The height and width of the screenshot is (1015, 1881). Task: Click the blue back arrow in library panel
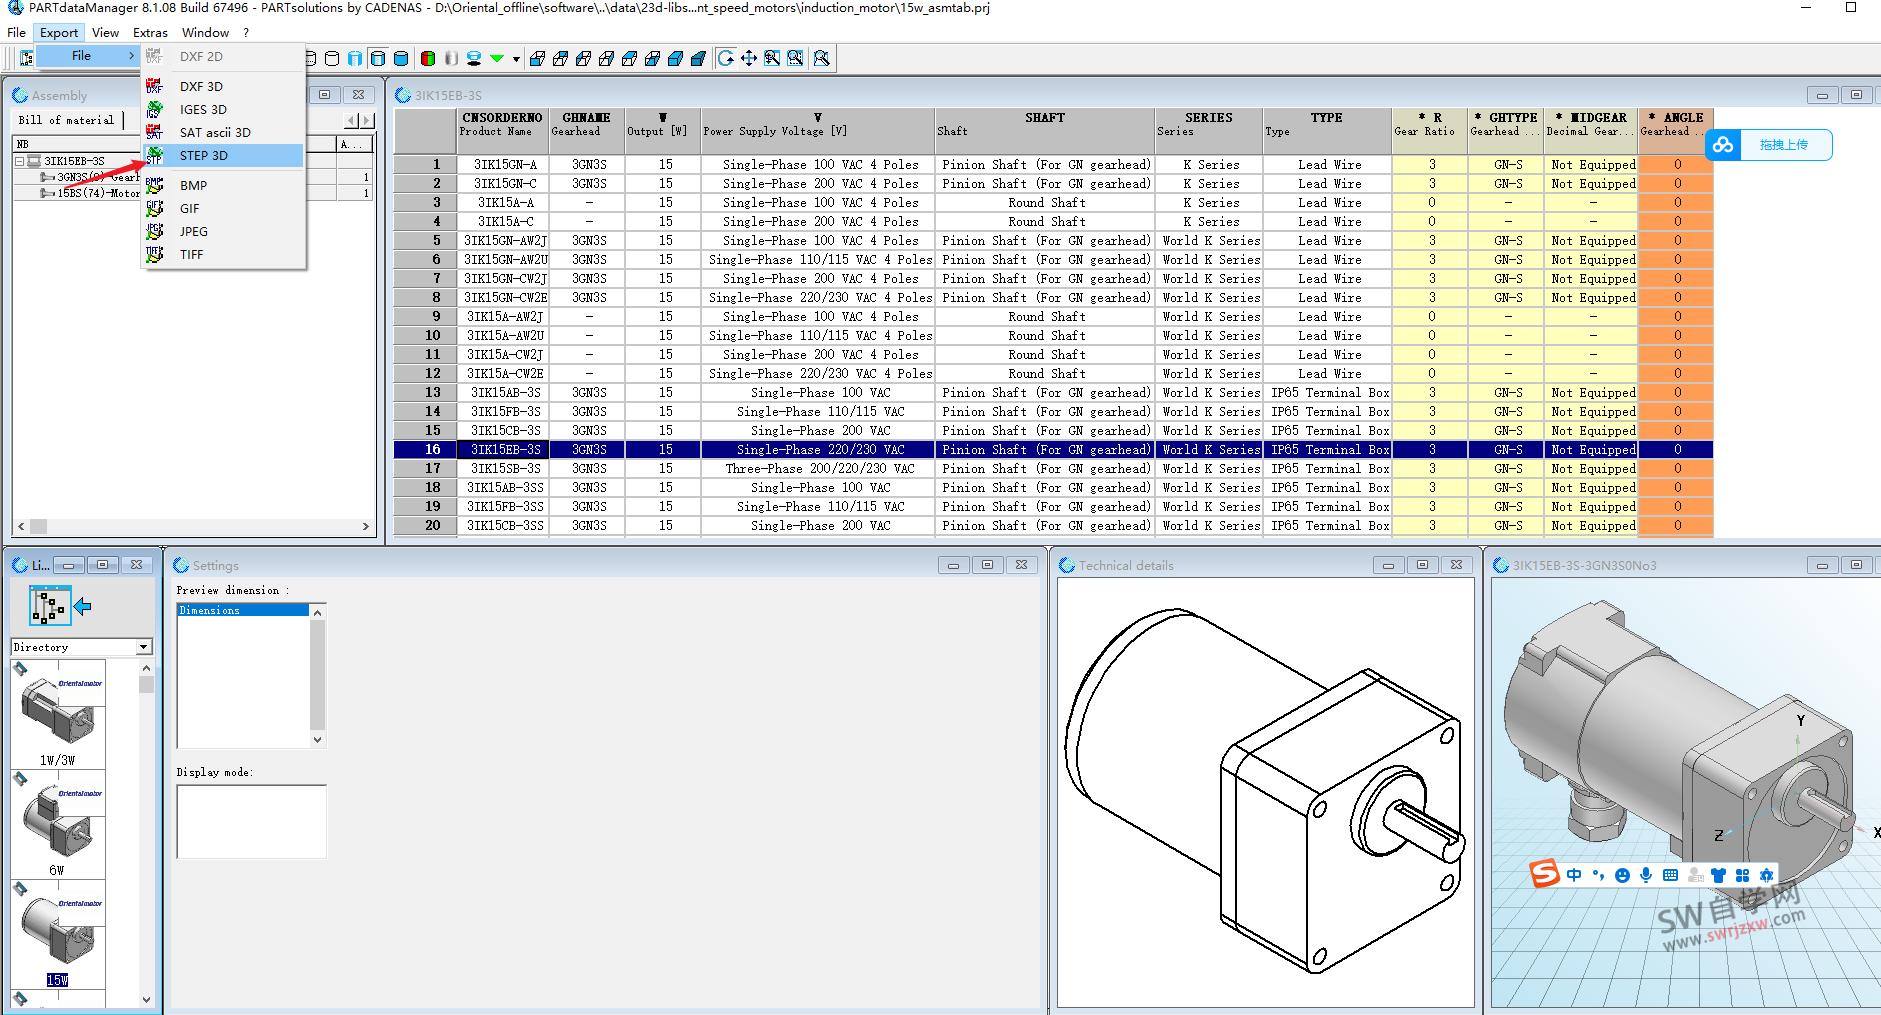pyautogui.click(x=83, y=606)
